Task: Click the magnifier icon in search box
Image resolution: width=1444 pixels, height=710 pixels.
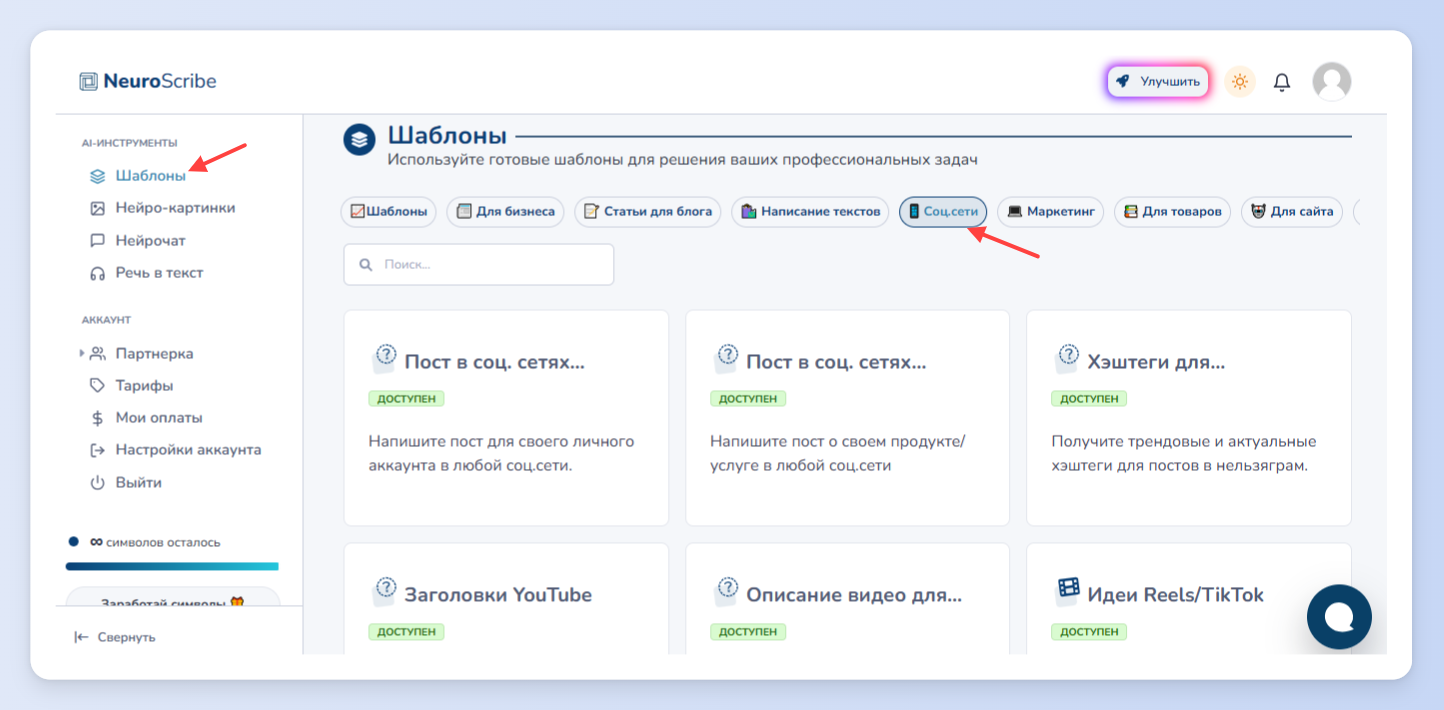Action: click(x=365, y=265)
